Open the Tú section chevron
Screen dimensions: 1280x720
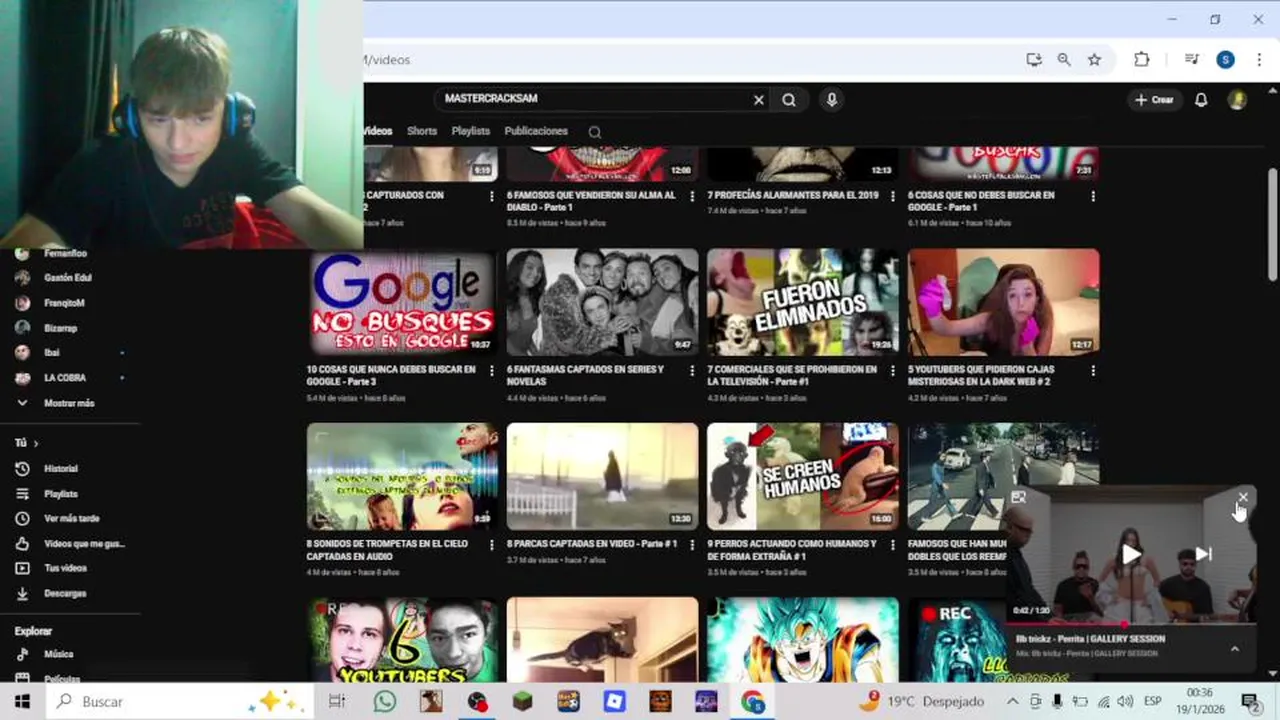click(35, 443)
